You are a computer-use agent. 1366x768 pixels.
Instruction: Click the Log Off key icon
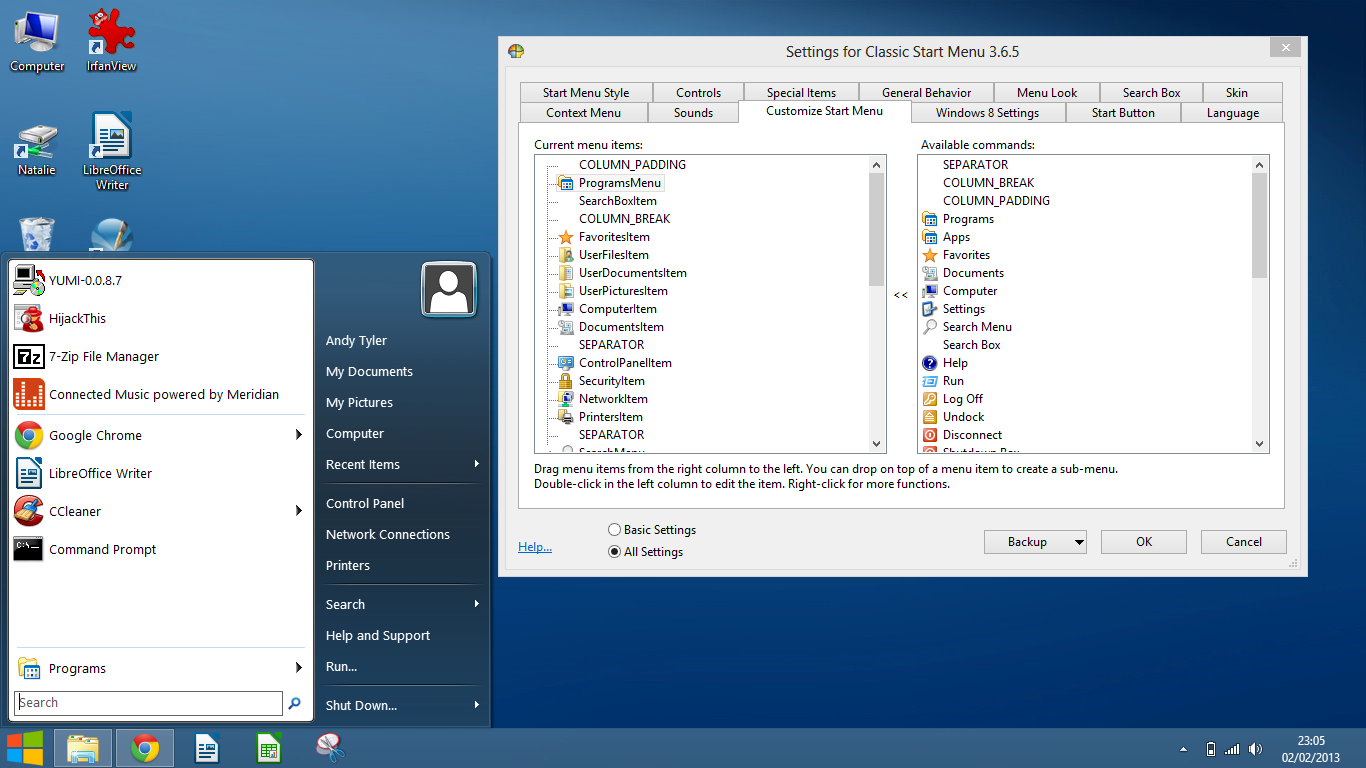tap(930, 399)
